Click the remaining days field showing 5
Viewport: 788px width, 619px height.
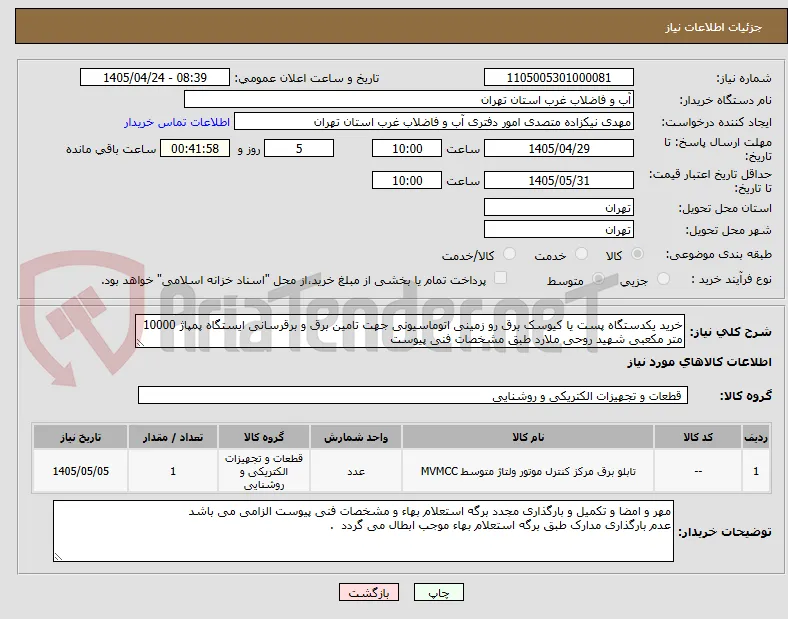299,149
